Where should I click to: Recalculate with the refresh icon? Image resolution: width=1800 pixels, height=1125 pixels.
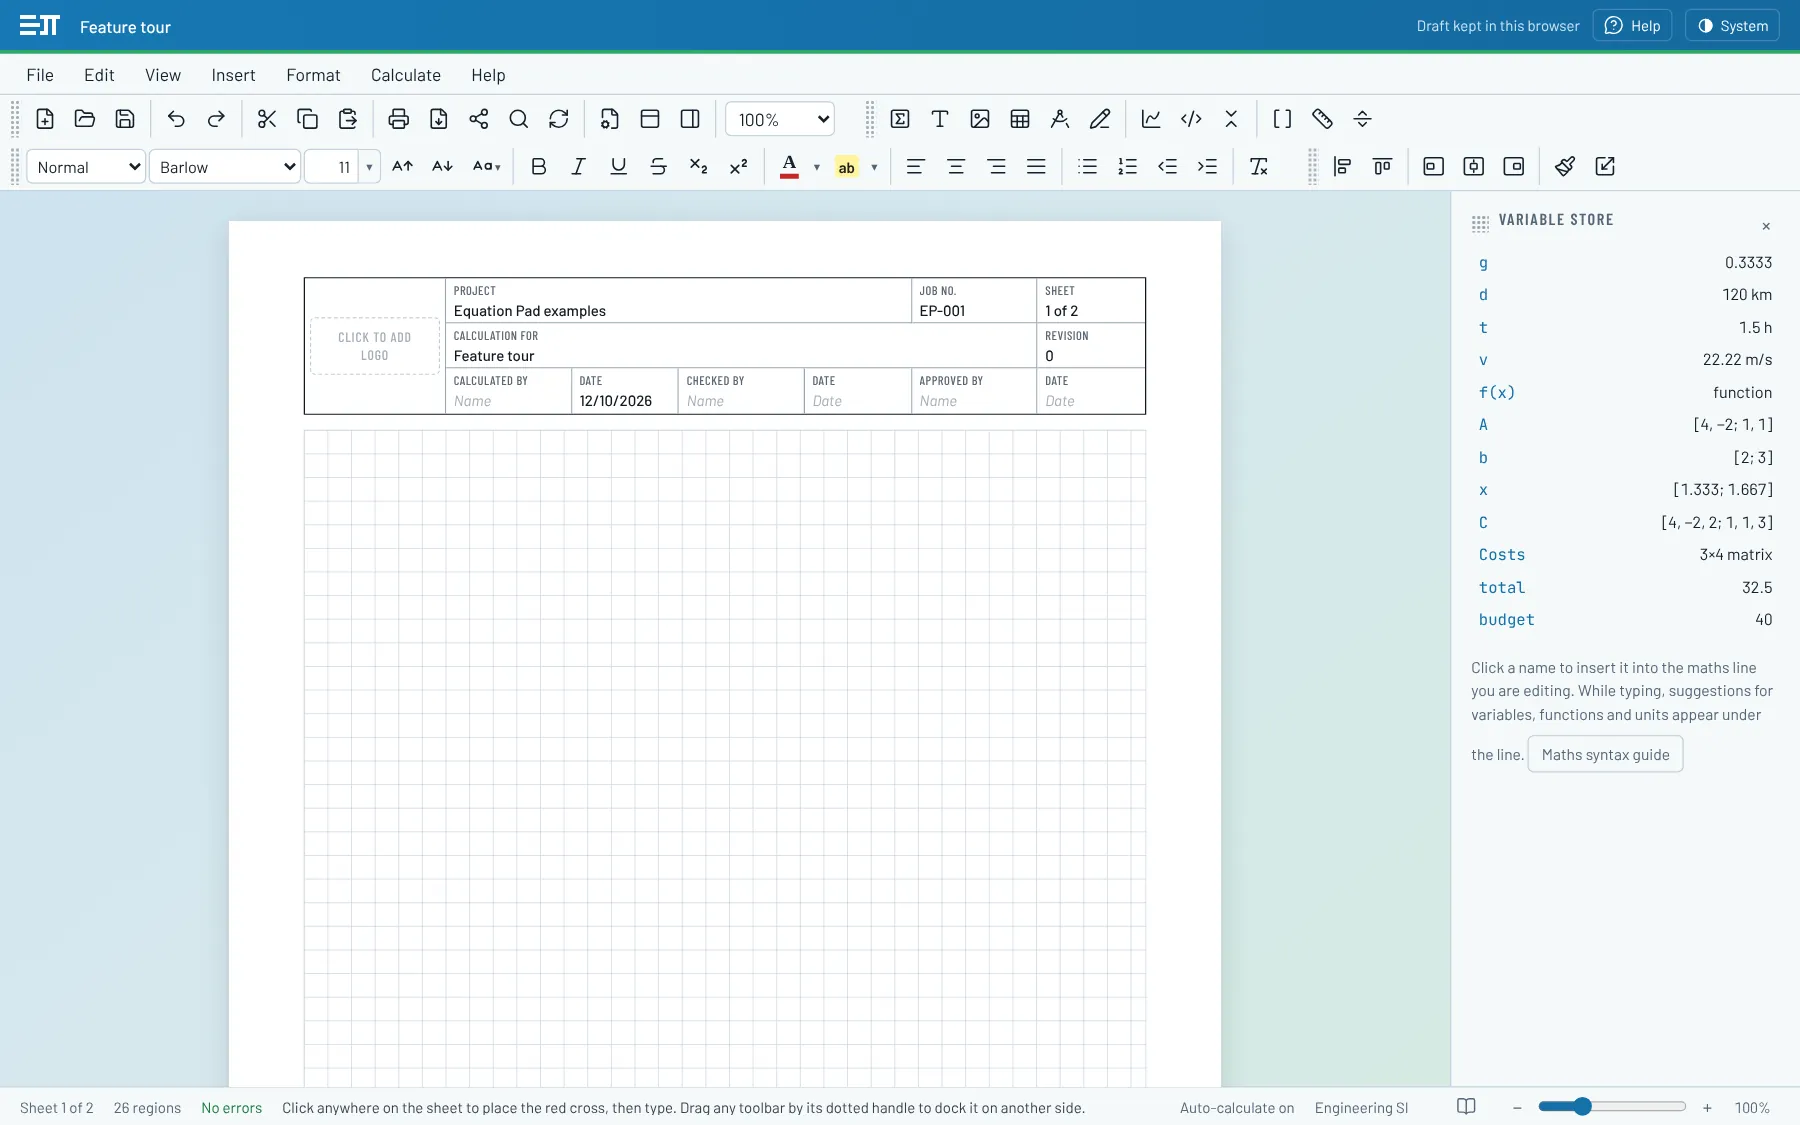click(x=559, y=119)
